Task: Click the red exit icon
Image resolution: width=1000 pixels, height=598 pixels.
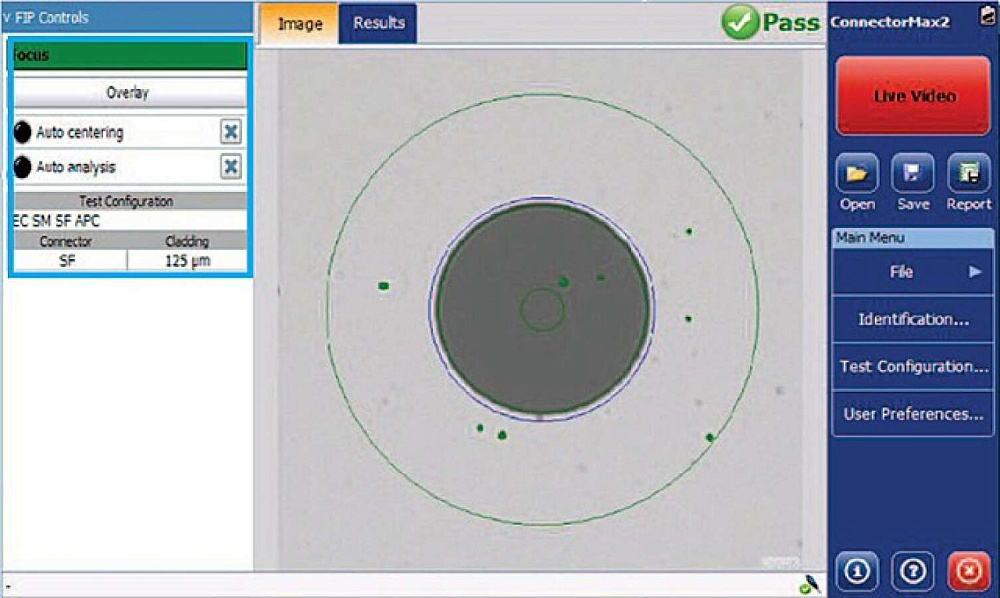Action: click(967, 571)
